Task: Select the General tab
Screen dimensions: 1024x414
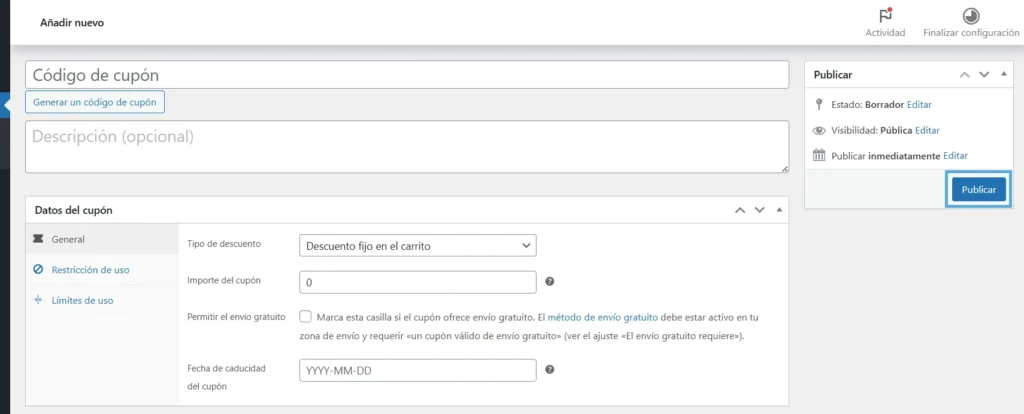Action: pos(68,240)
